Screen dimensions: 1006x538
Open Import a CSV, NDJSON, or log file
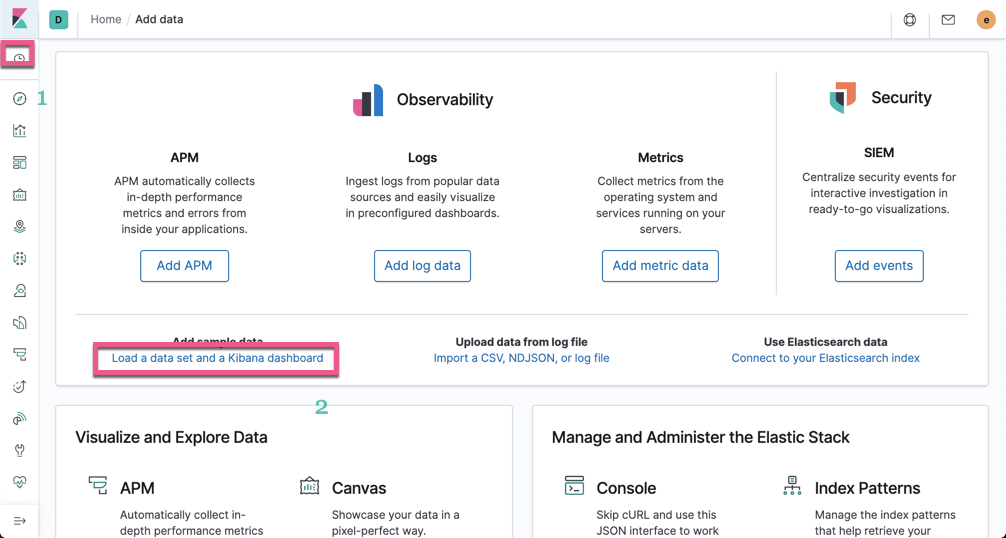[522, 358]
